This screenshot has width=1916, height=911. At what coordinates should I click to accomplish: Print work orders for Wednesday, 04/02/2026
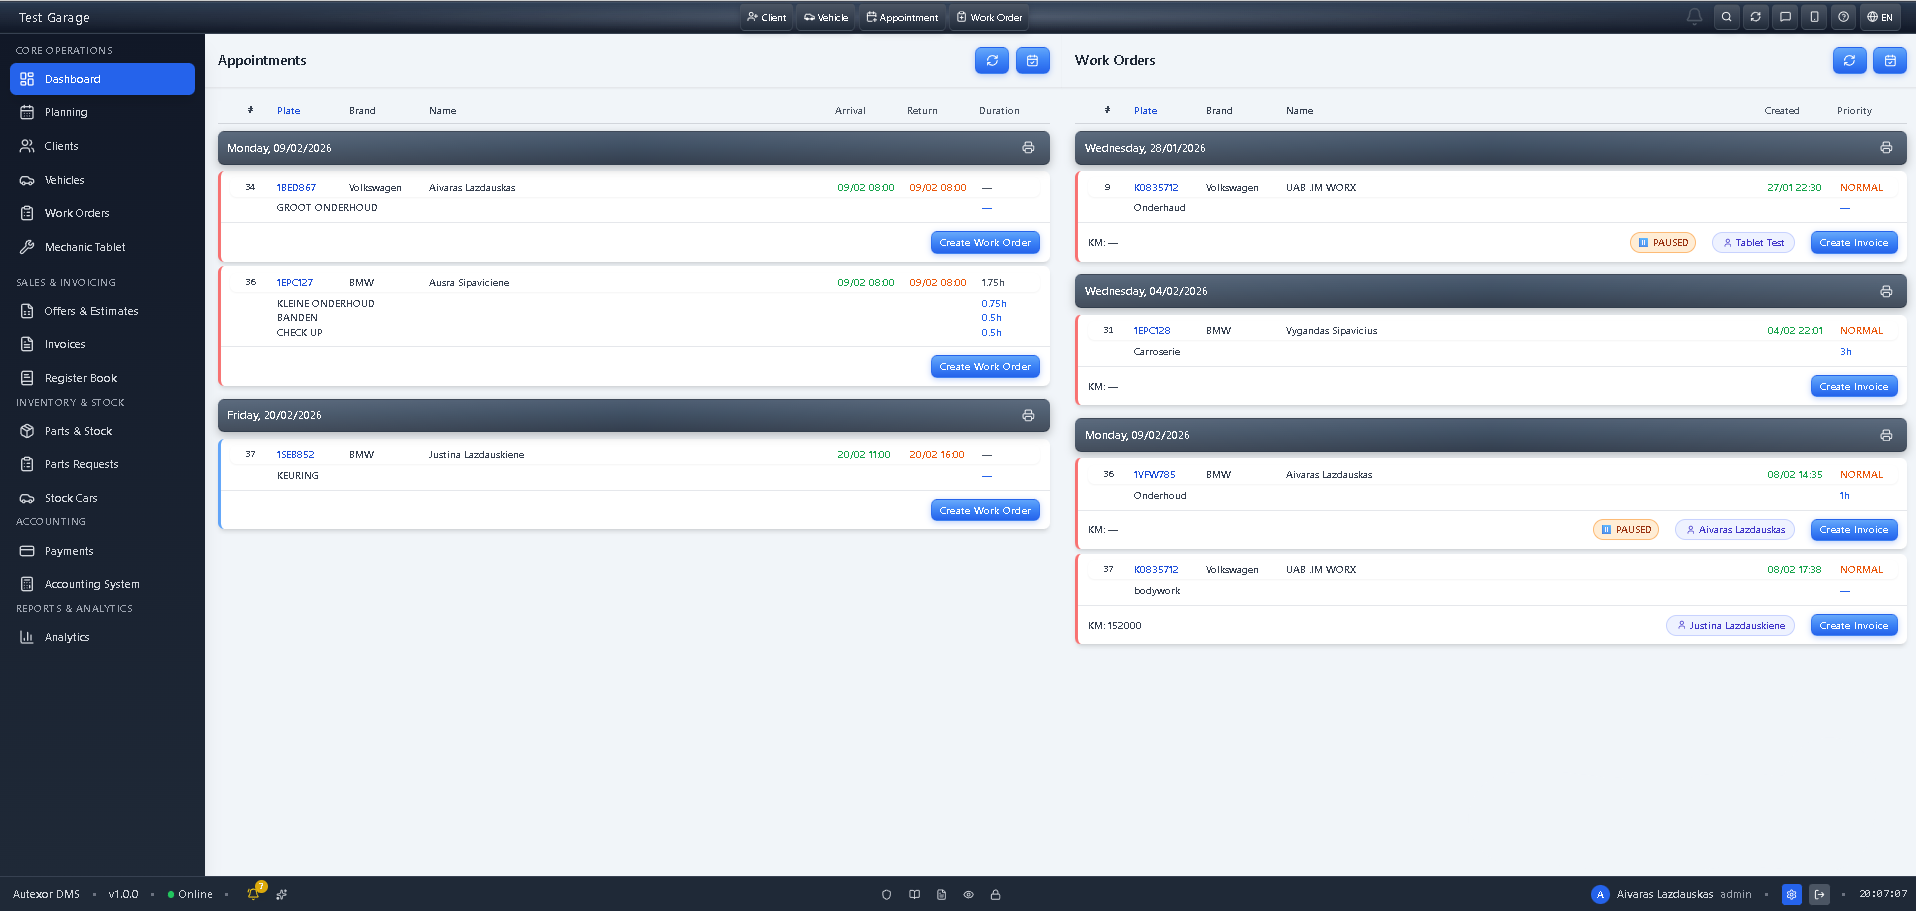coord(1885,292)
